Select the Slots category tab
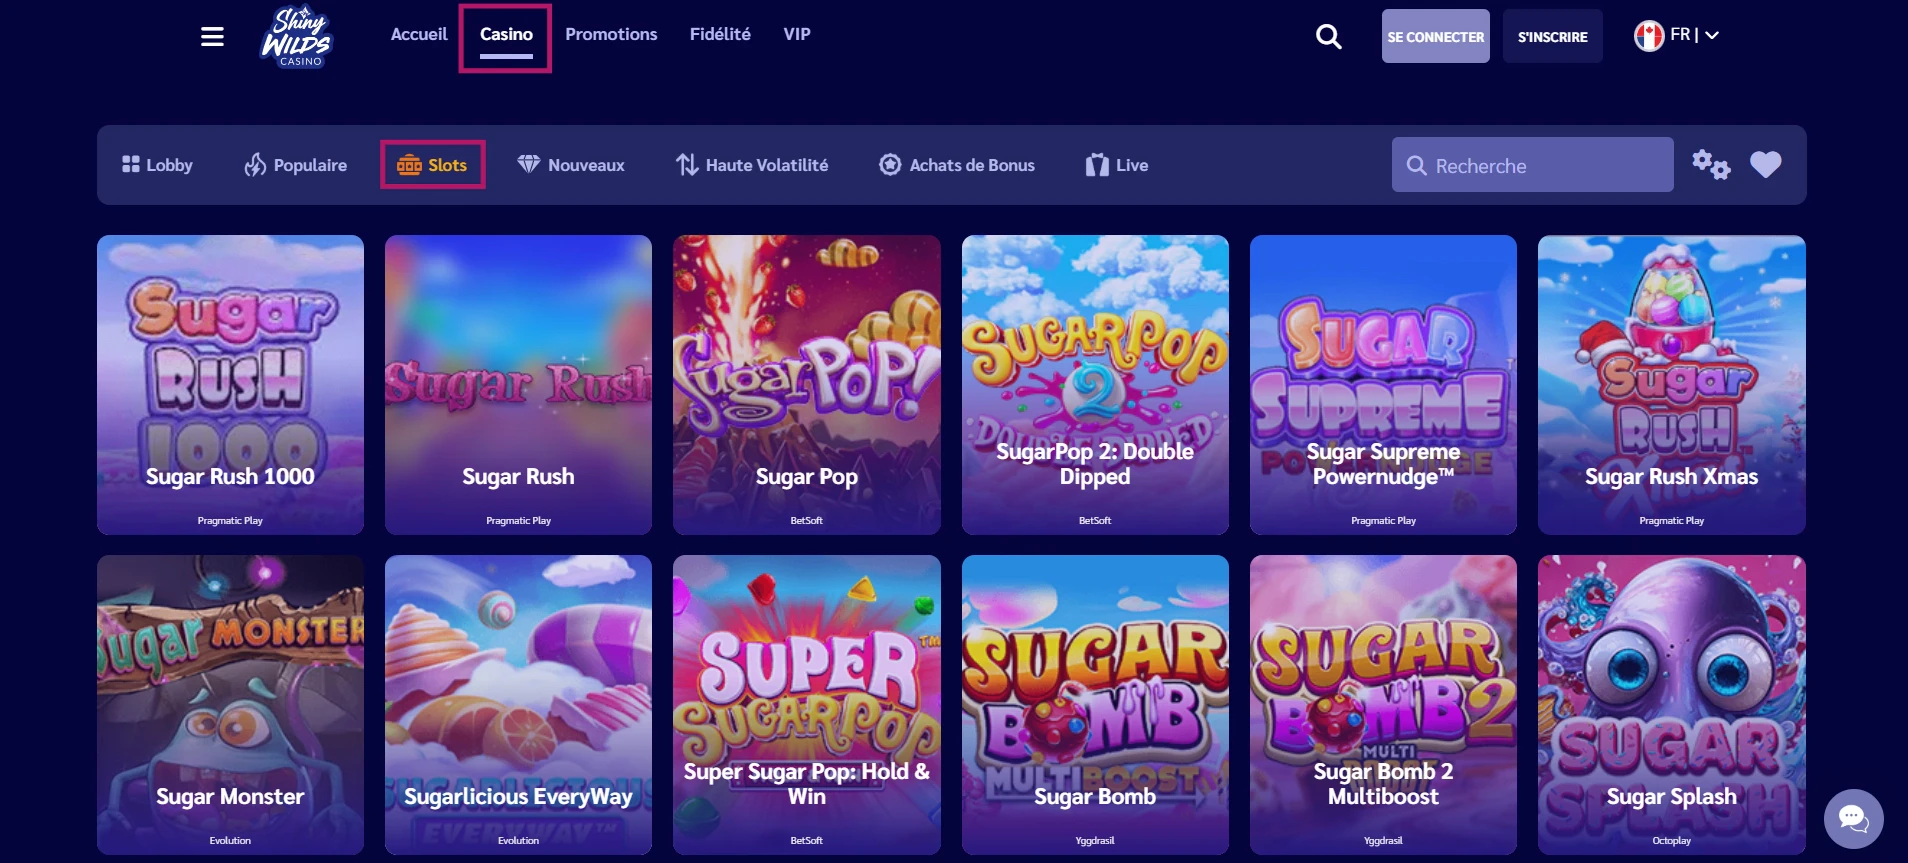The height and width of the screenshot is (863, 1908). pos(432,165)
